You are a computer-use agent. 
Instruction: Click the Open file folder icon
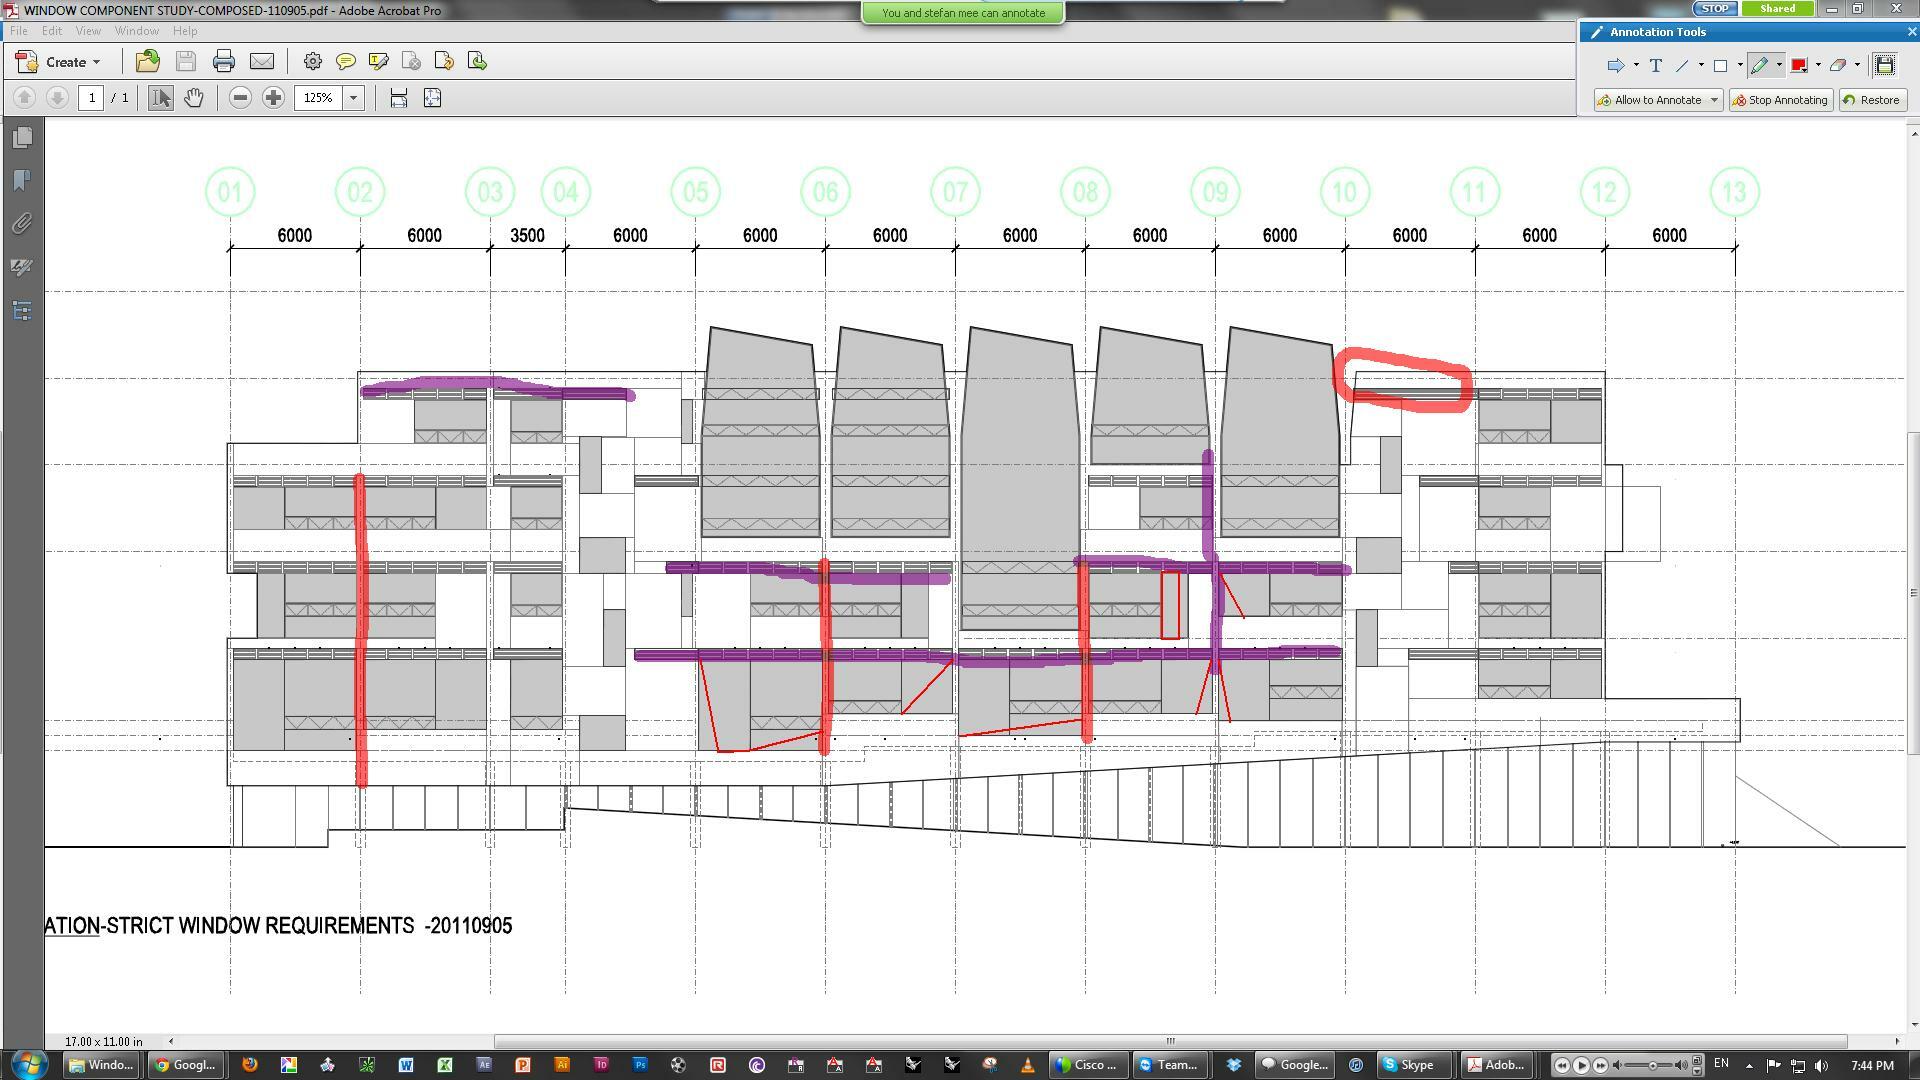pos(148,62)
